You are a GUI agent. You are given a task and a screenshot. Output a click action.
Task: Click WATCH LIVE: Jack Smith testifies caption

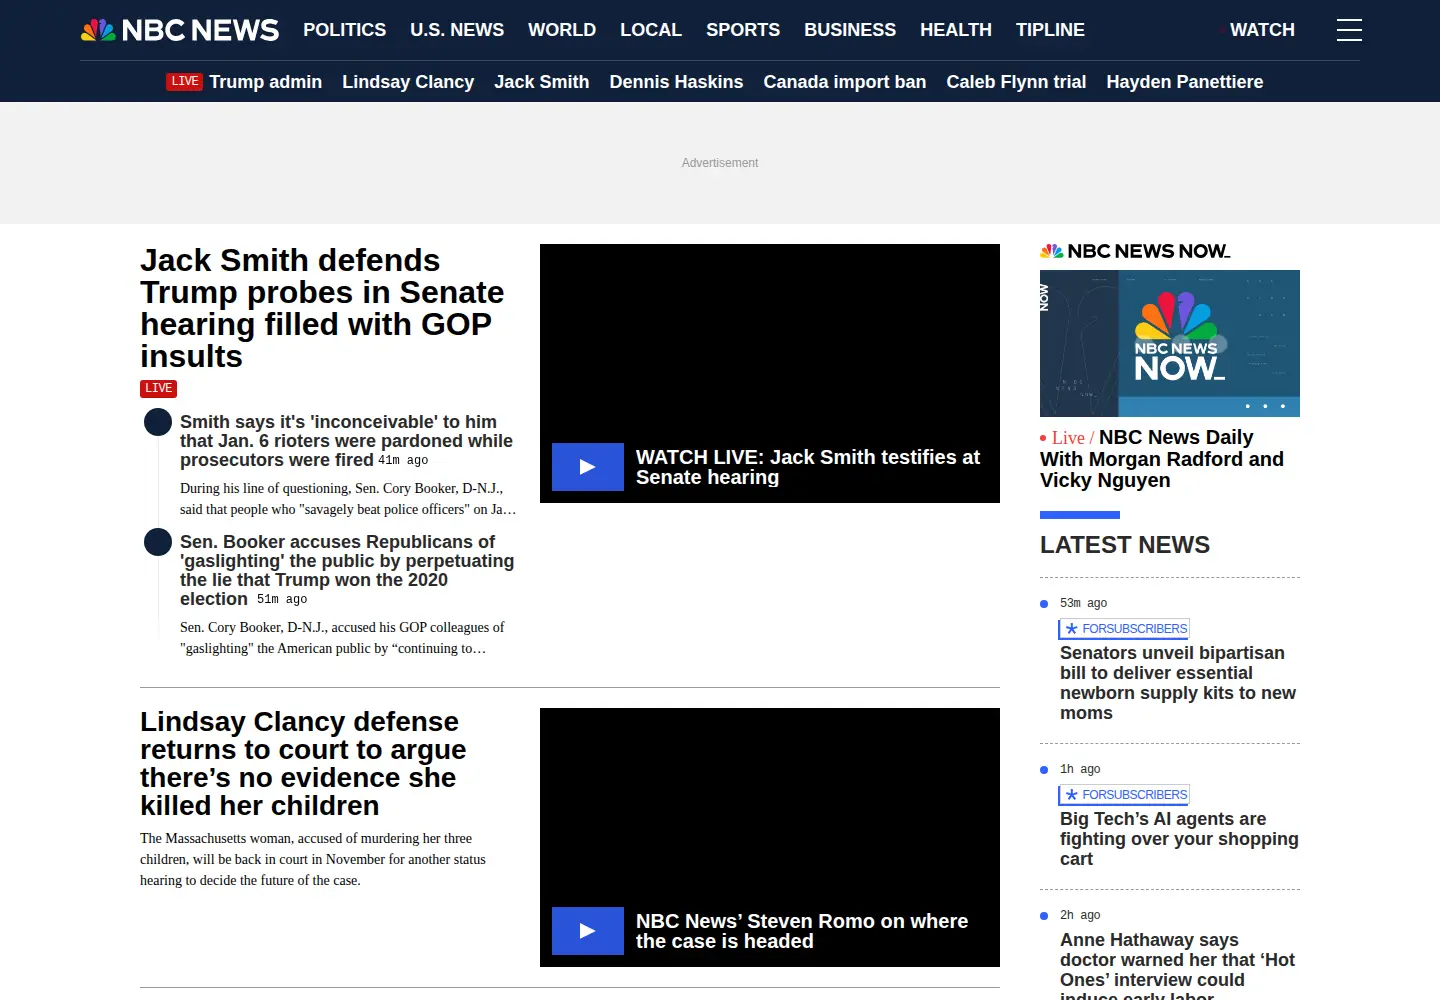coord(808,467)
